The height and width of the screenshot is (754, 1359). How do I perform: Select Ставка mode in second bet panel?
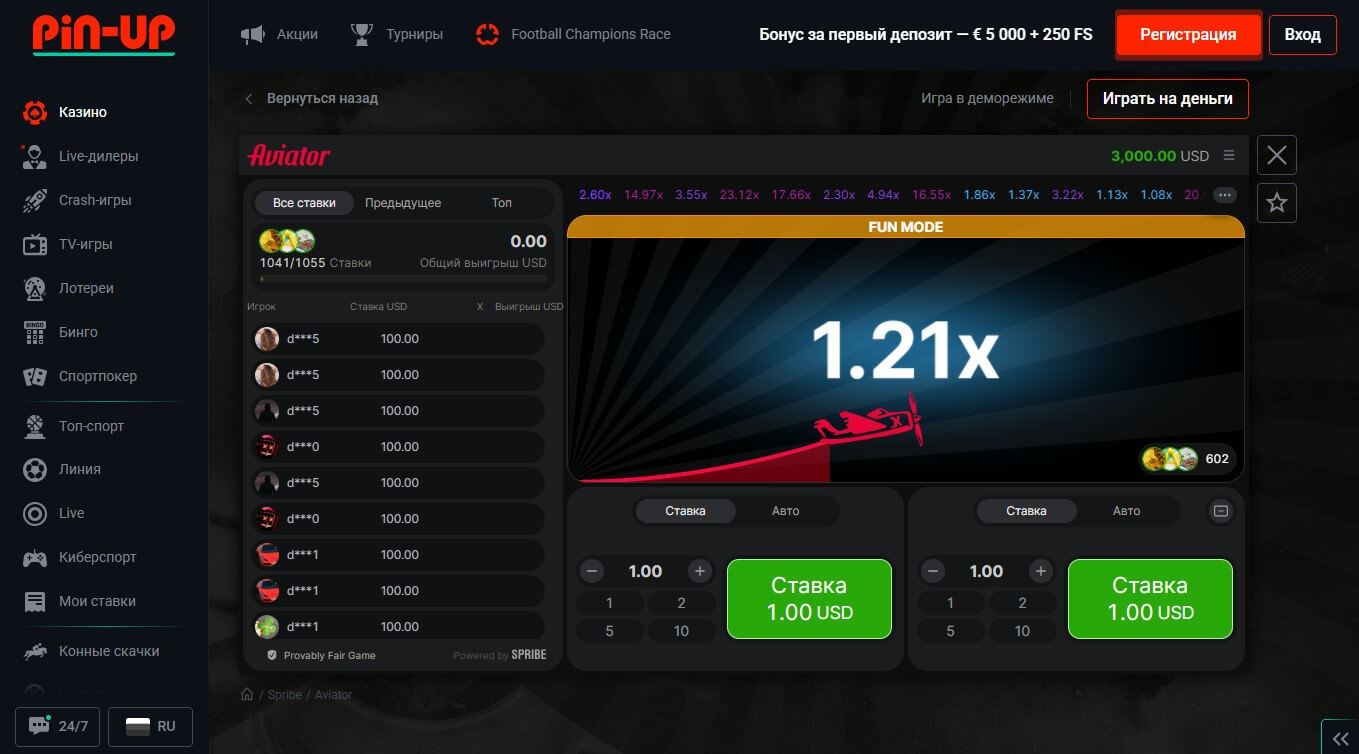click(x=1026, y=511)
